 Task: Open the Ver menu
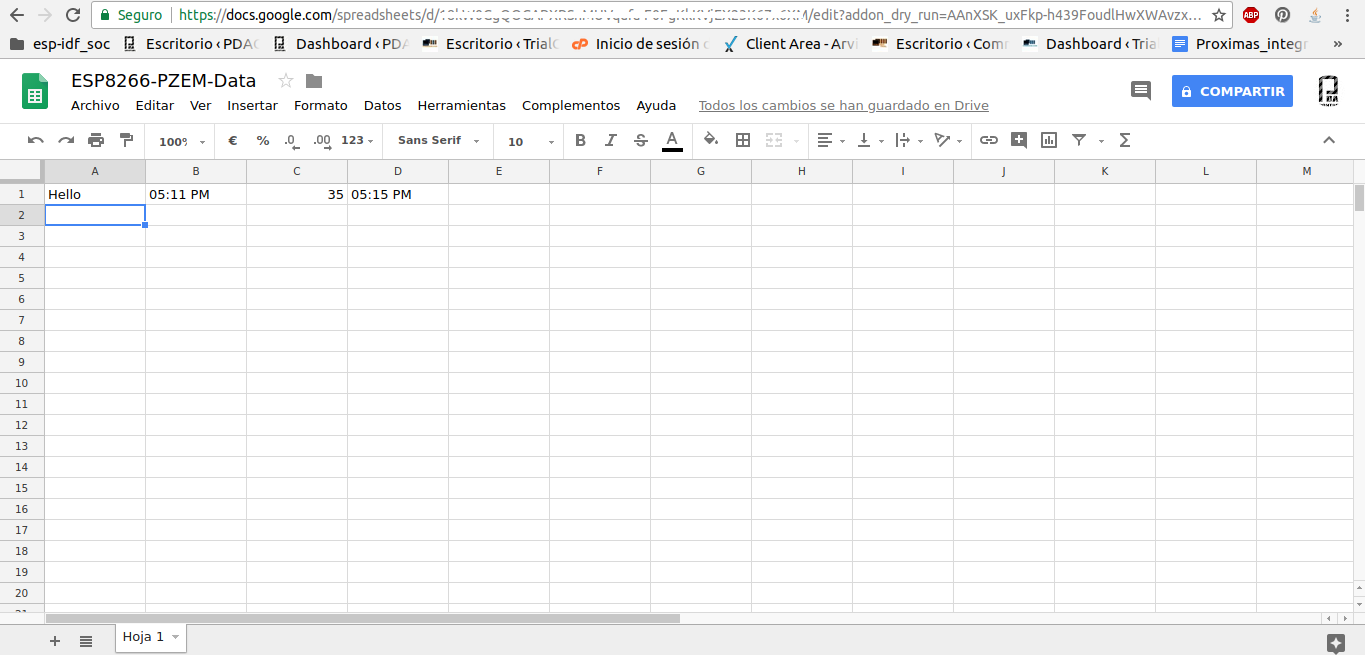201,105
